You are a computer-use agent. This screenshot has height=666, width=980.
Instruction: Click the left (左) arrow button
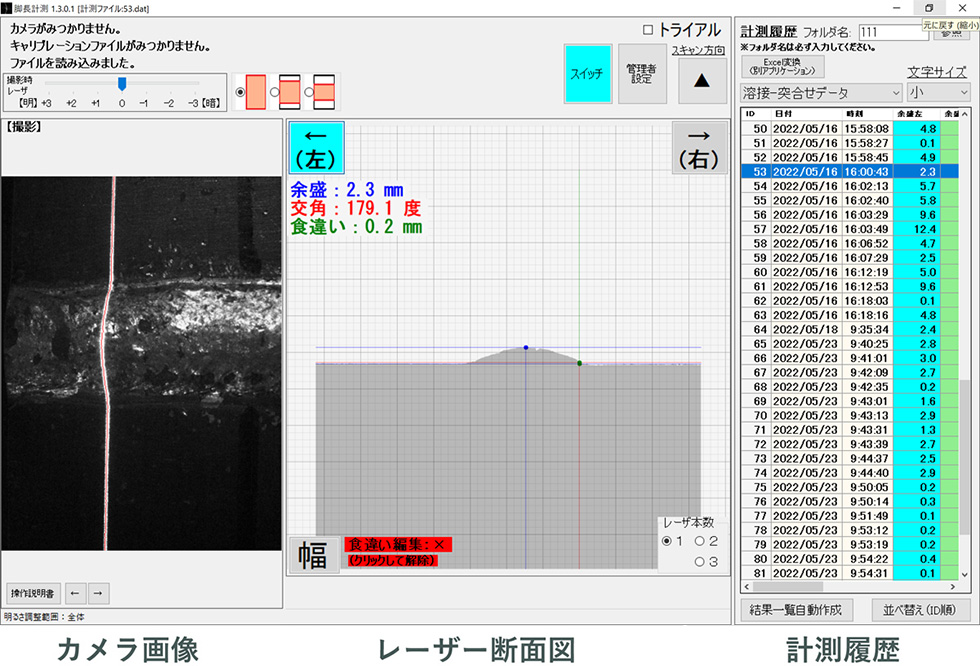[316, 147]
